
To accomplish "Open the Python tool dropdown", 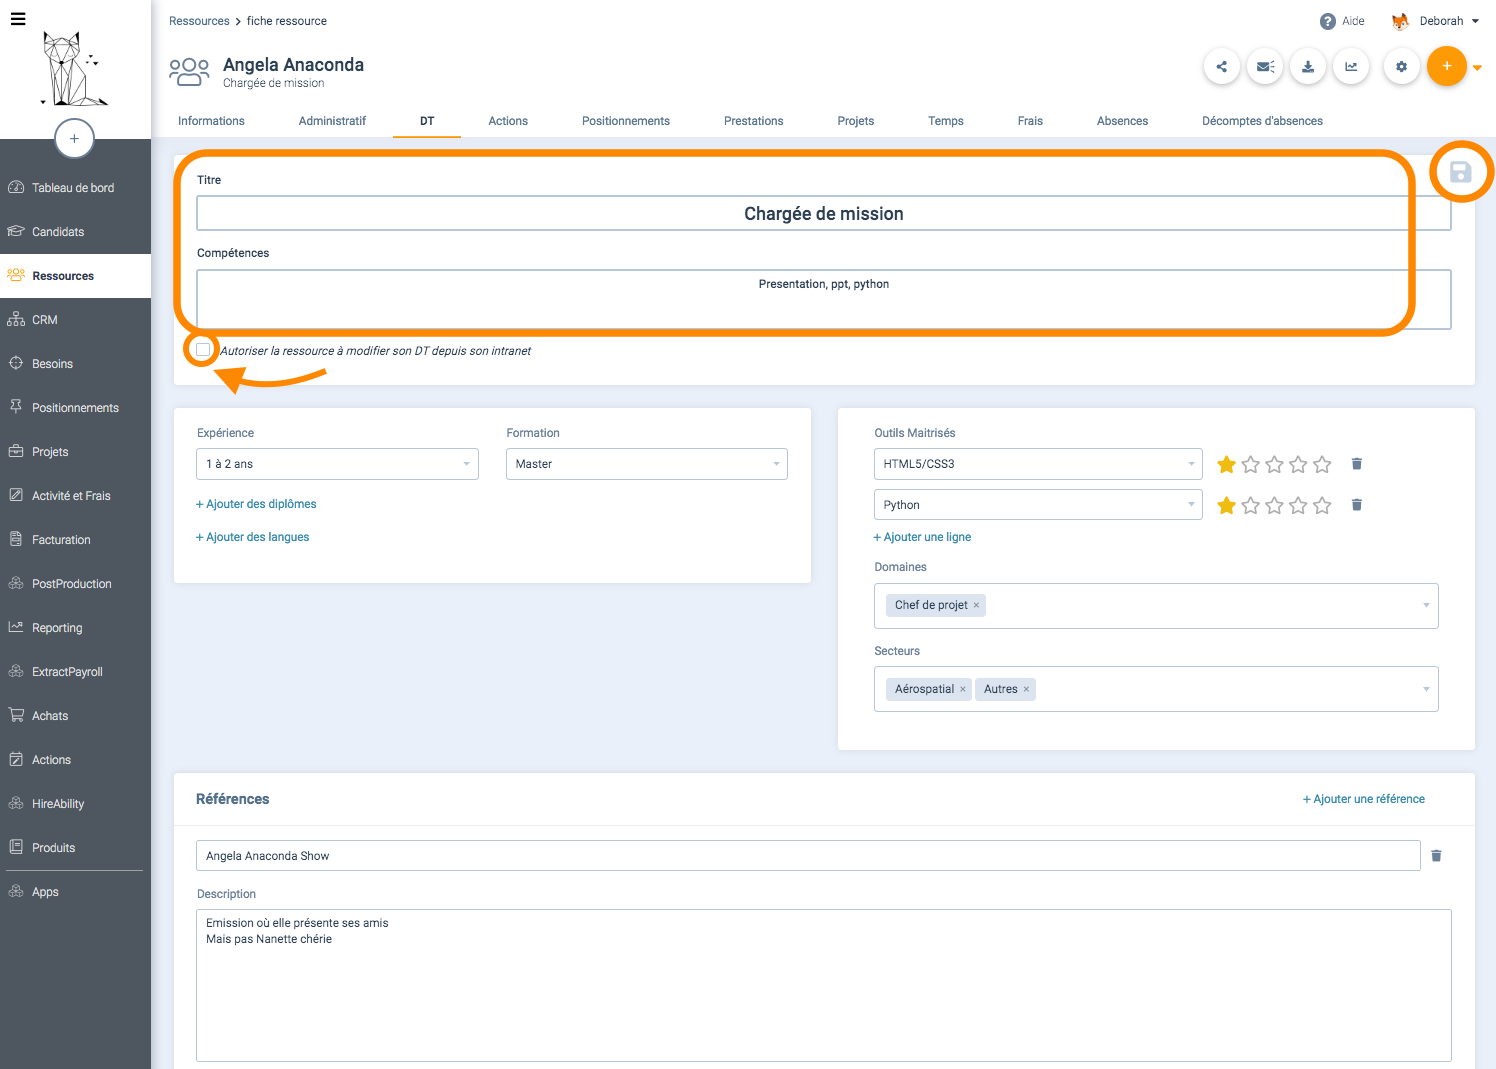I will (1038, 505).
